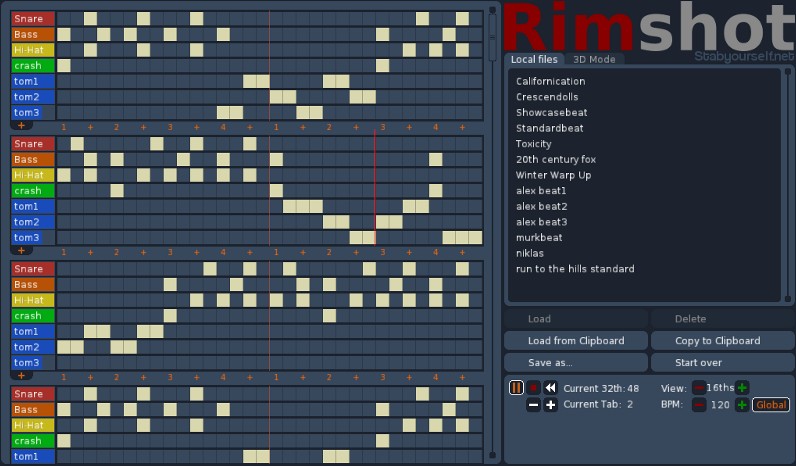Select the tom3 label in the third pattern

[32, 363]
